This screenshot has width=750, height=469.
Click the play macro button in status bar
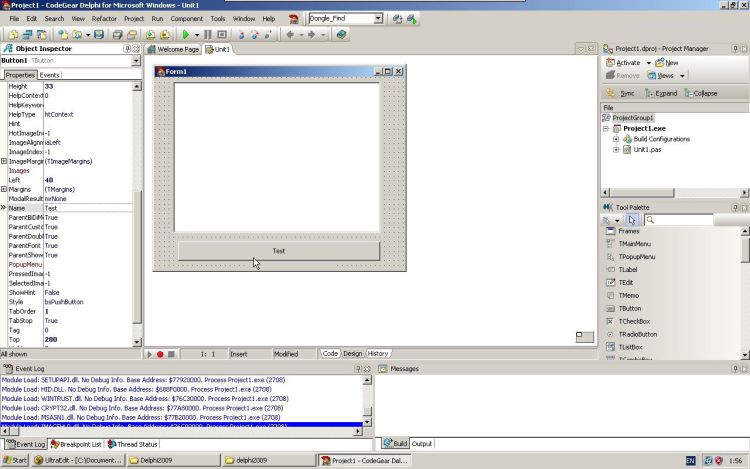coord(149,354)
